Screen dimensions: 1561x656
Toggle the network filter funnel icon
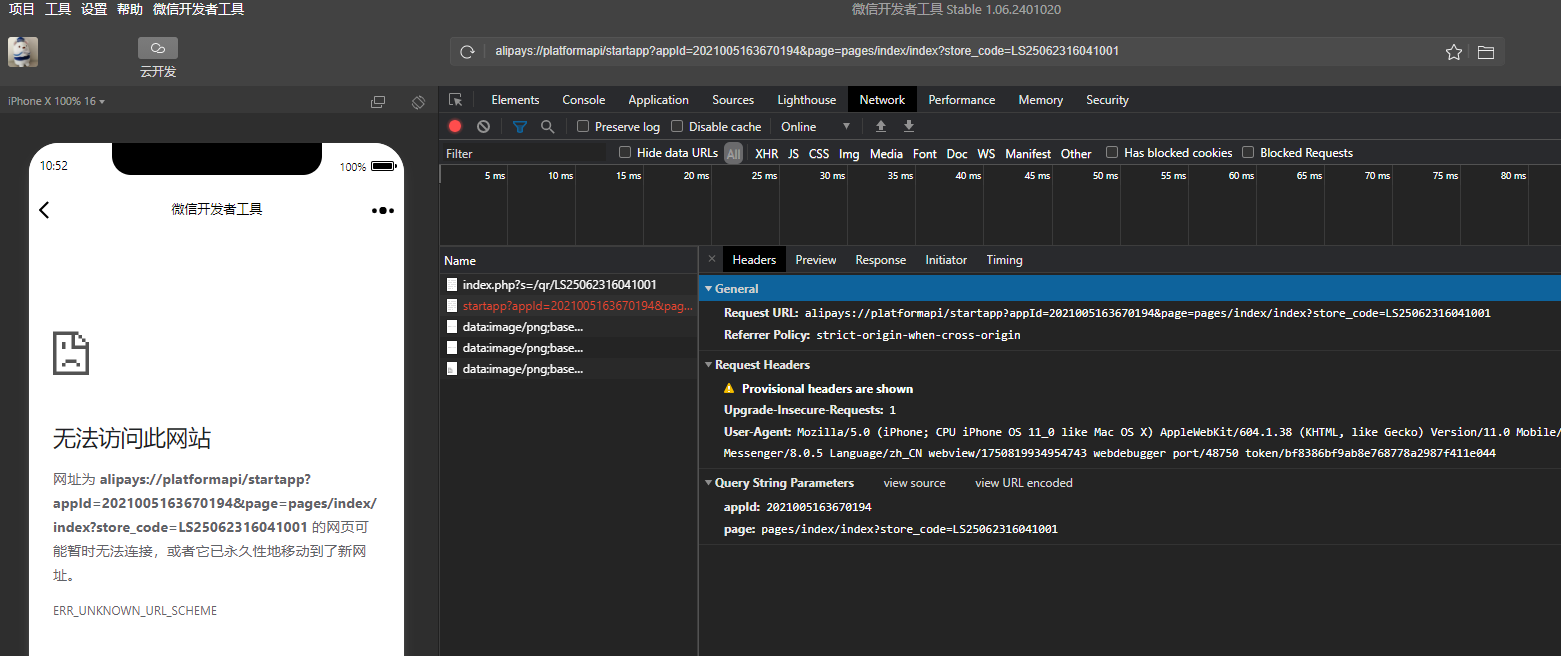(x=519, y=127)
